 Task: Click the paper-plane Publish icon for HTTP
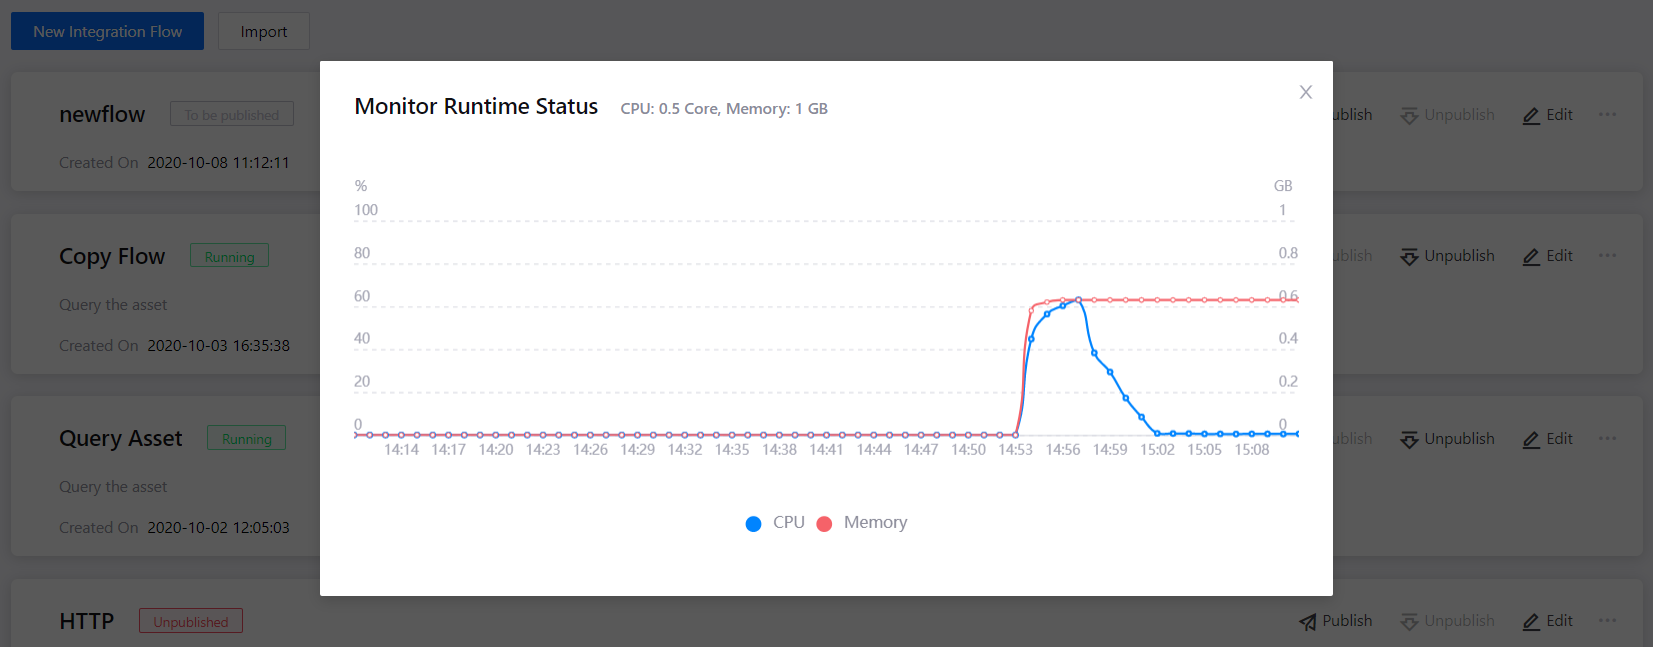(1307, 620)
